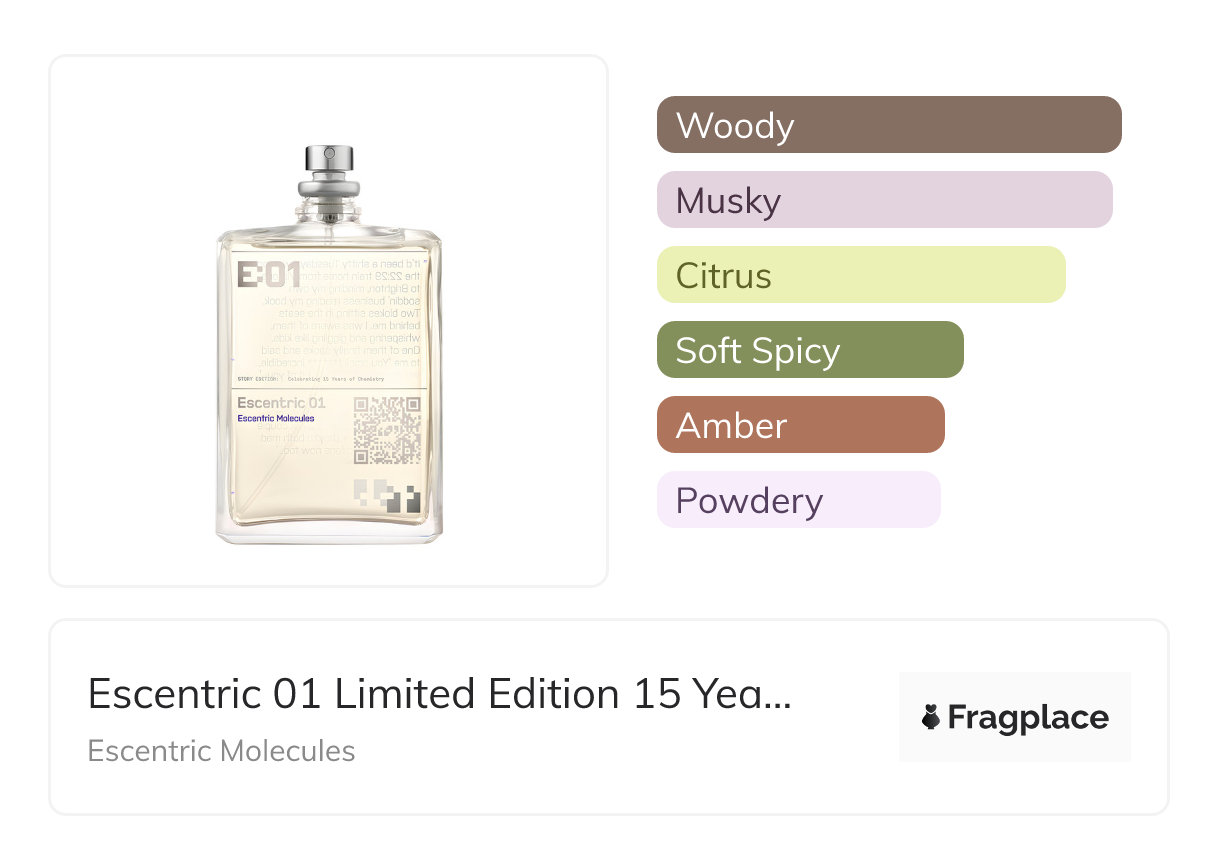This screenshot has height=864, width=1218.
Task: Click the Fragplace flower logo icon
Action: click(932, 717)
